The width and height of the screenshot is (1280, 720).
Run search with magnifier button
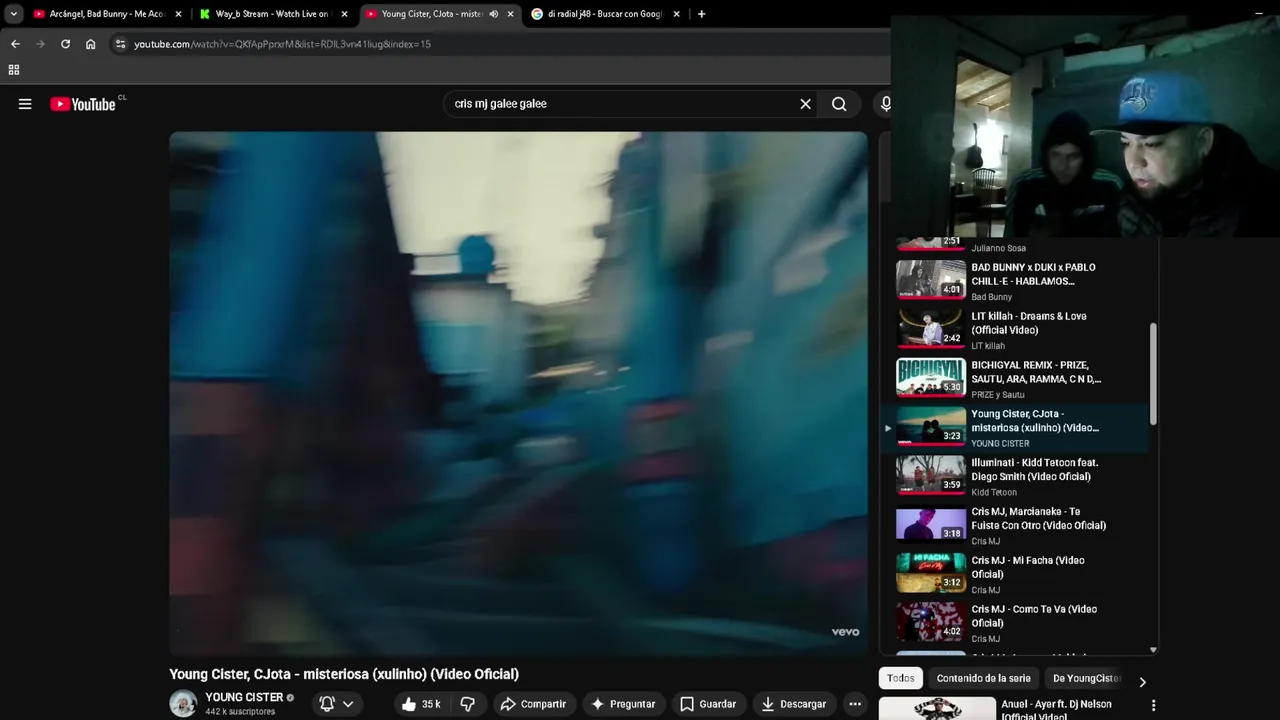coord(839,104)
